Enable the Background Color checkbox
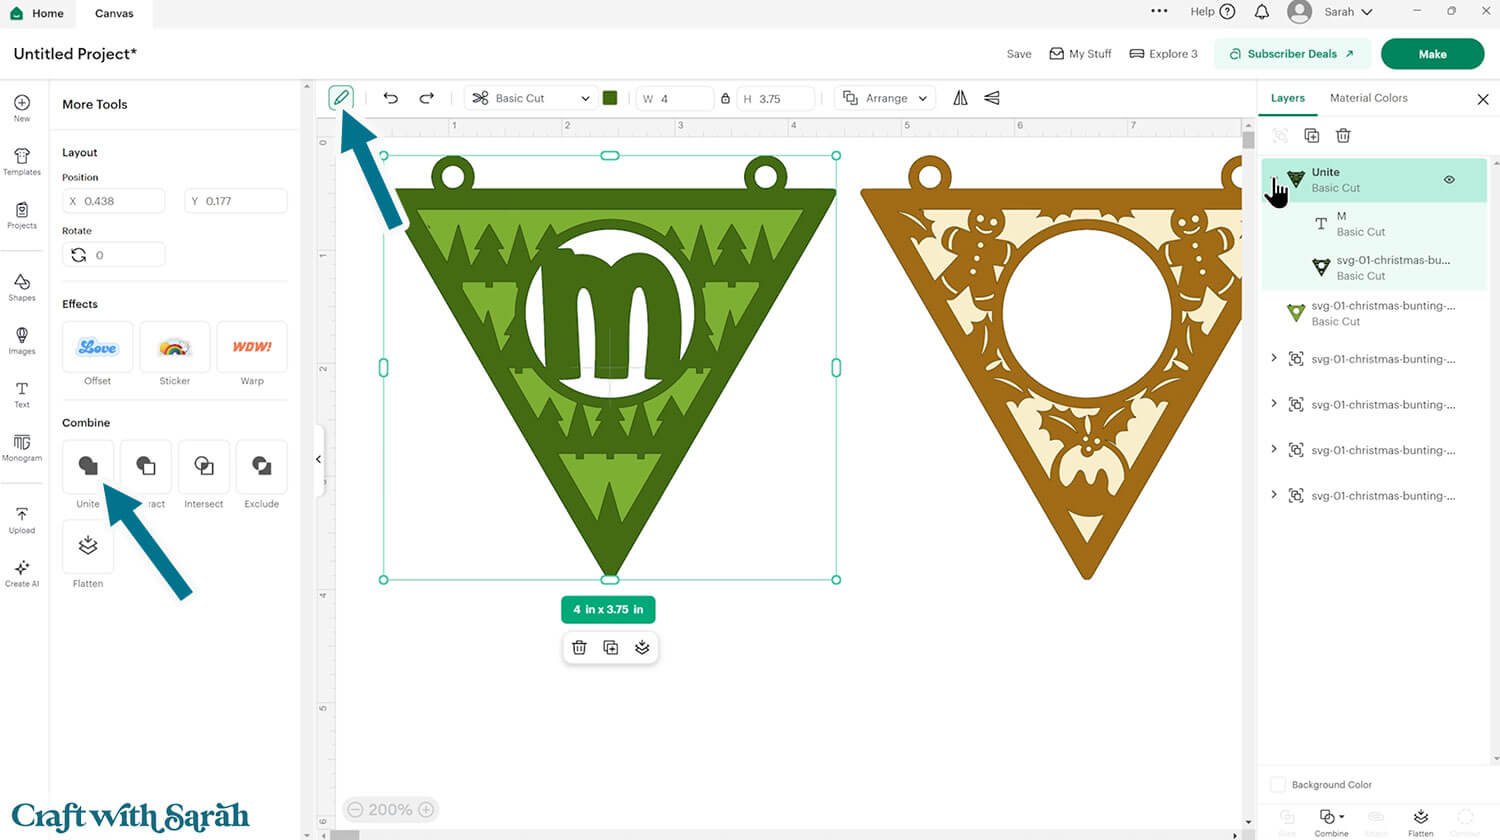Screen dimensions: 1500x840 point(1276,785)
